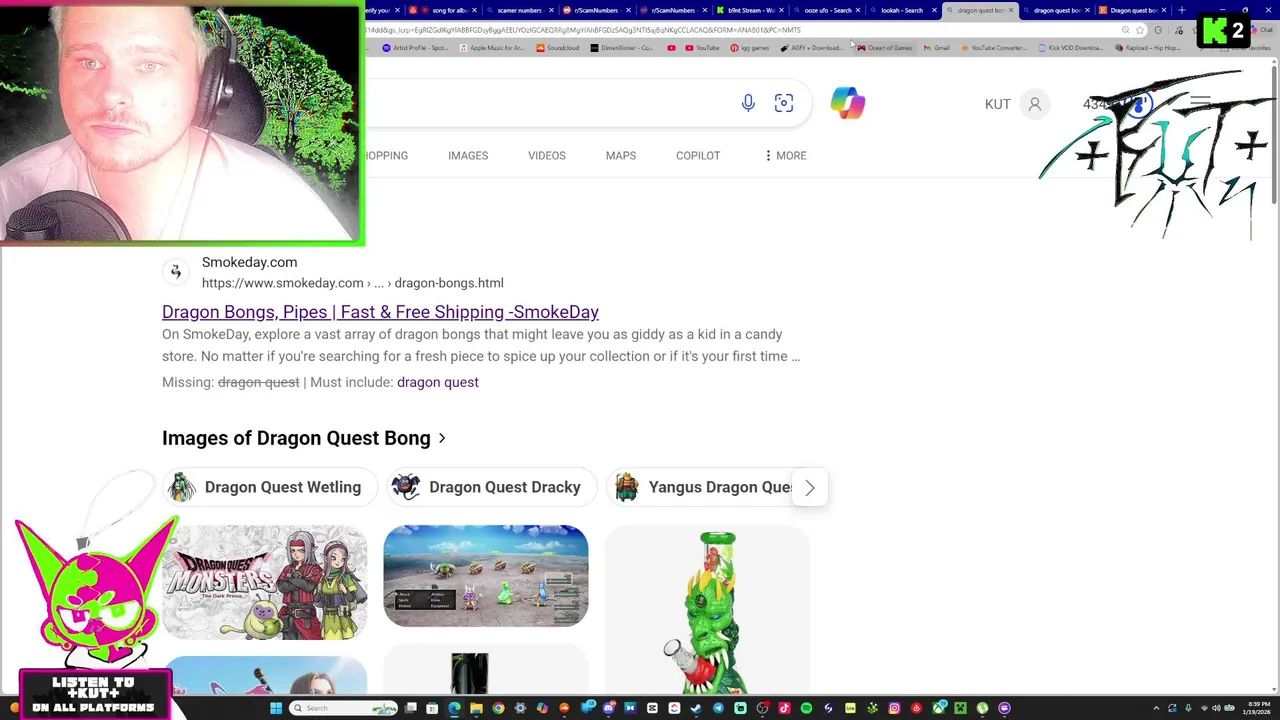Open Smokeday.com site favicon

tap(176, 272)
